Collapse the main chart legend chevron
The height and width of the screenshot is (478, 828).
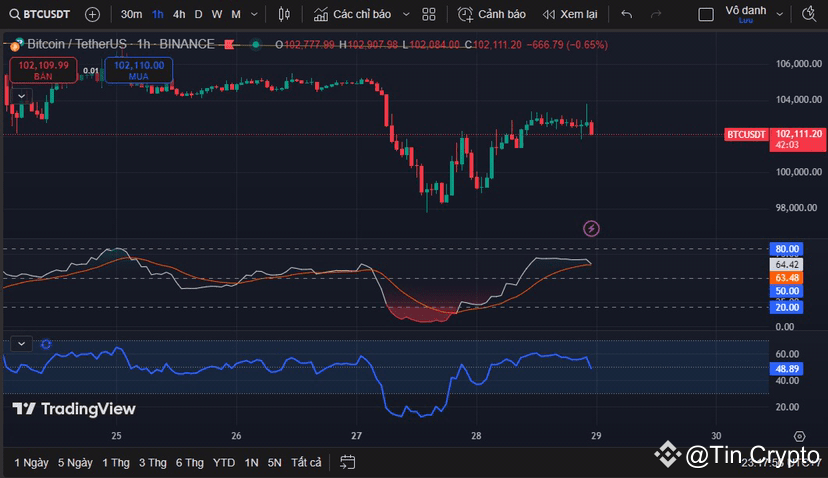click(21, 96)
